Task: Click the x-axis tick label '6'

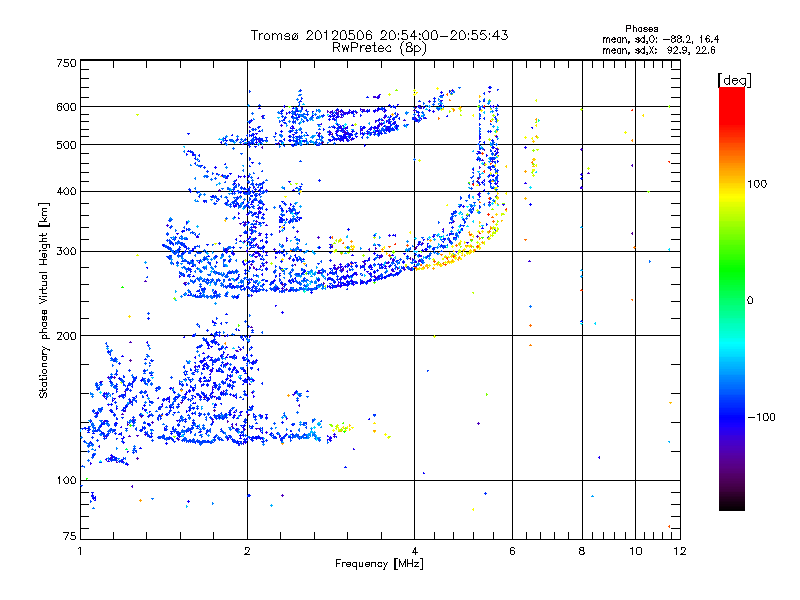Action: coord(512,551)
